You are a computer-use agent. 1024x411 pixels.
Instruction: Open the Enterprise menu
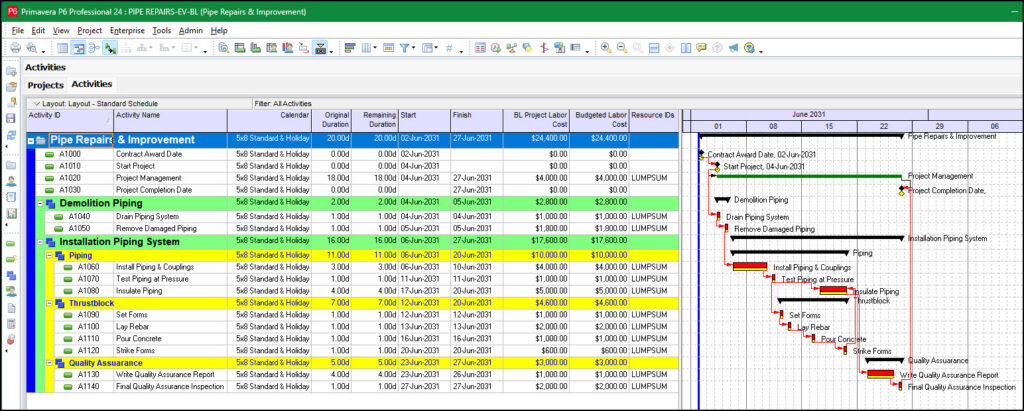point(127,31)
